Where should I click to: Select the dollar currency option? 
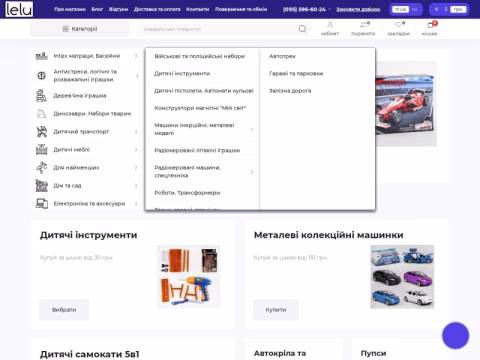tap(446, 9)
